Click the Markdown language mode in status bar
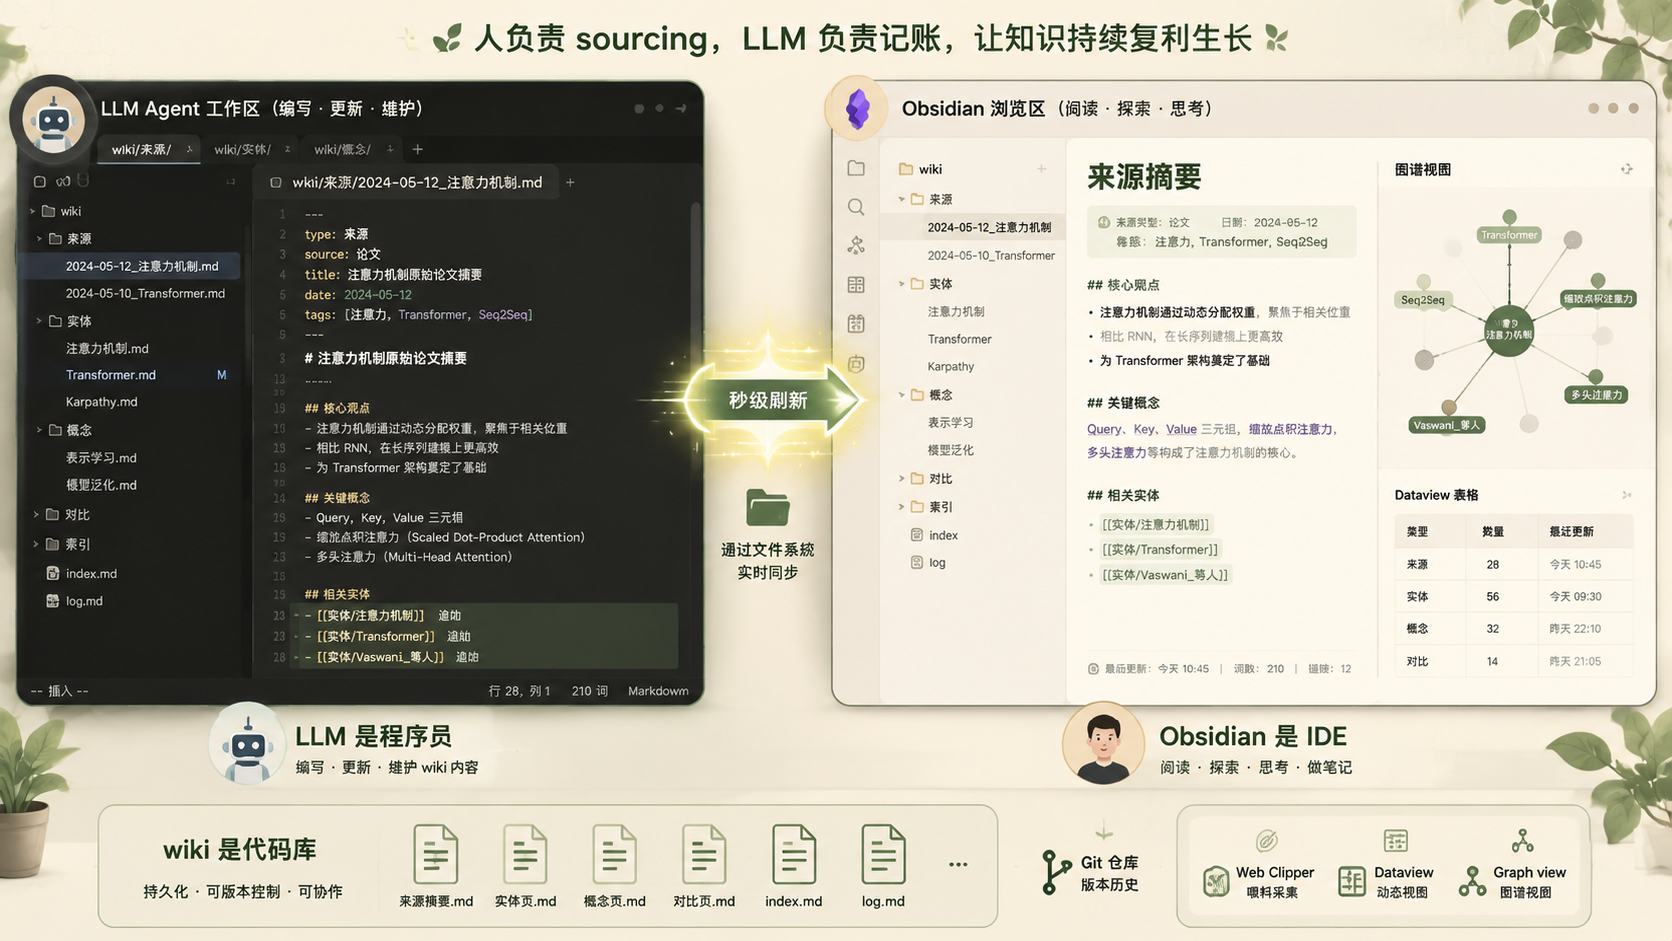The image size is (1672, 941). (x=658, y=691)
